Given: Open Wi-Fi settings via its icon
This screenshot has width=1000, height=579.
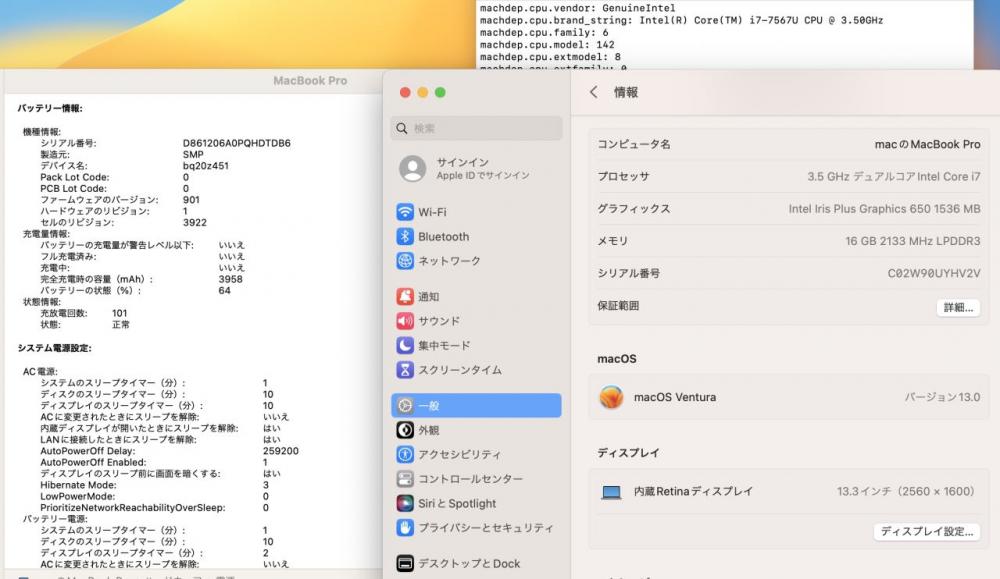Looking at the screenshot, I should point(405,212).
